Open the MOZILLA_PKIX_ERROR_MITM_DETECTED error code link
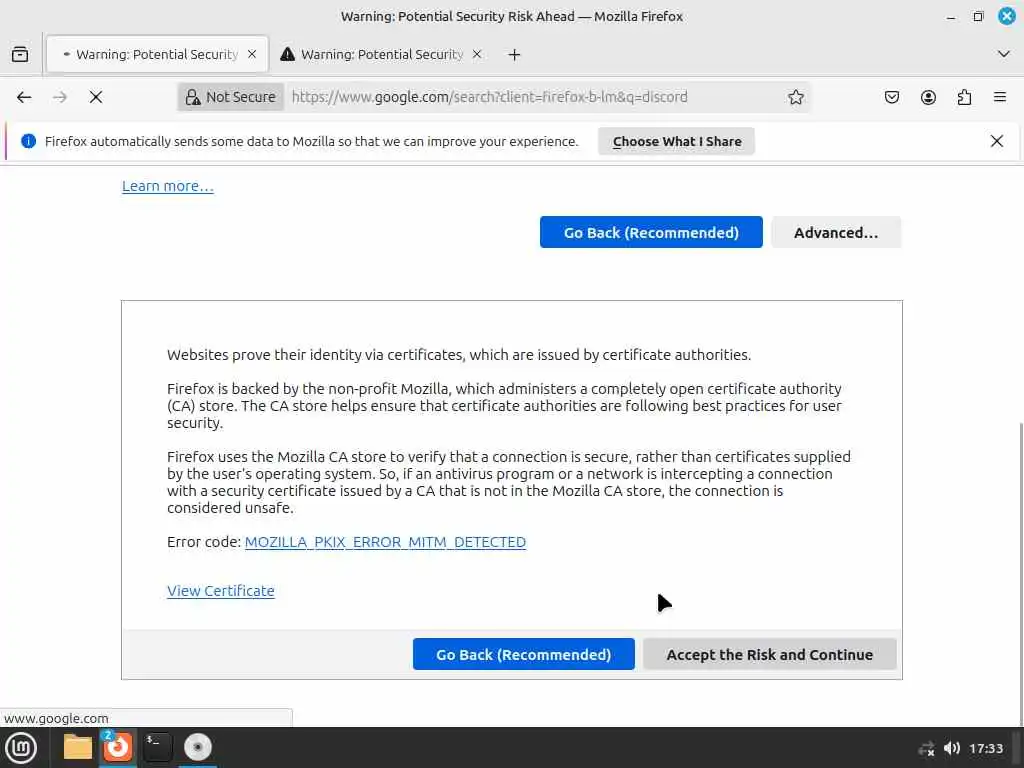 [x=385, y=542]
